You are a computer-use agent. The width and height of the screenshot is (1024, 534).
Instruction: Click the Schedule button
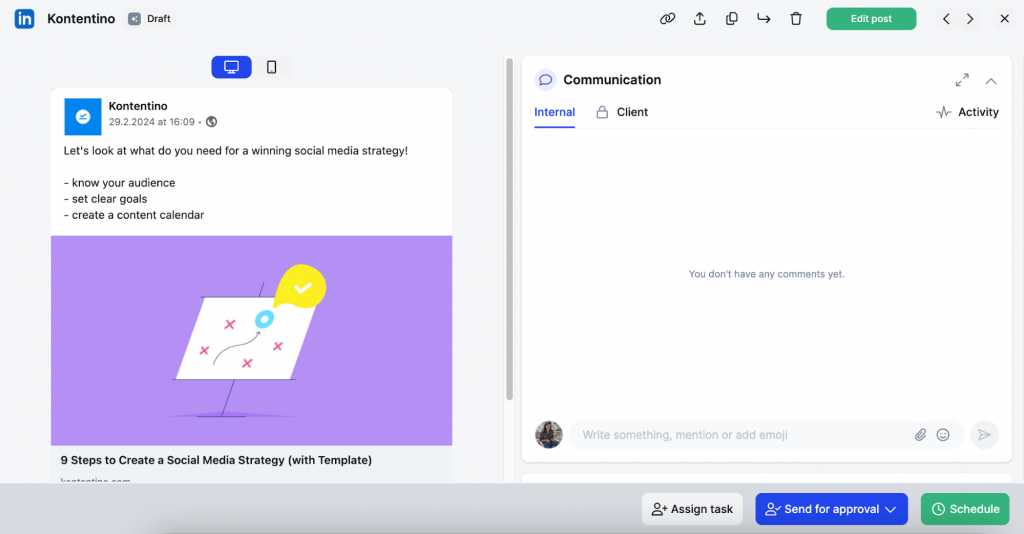[x=965, y=509]
